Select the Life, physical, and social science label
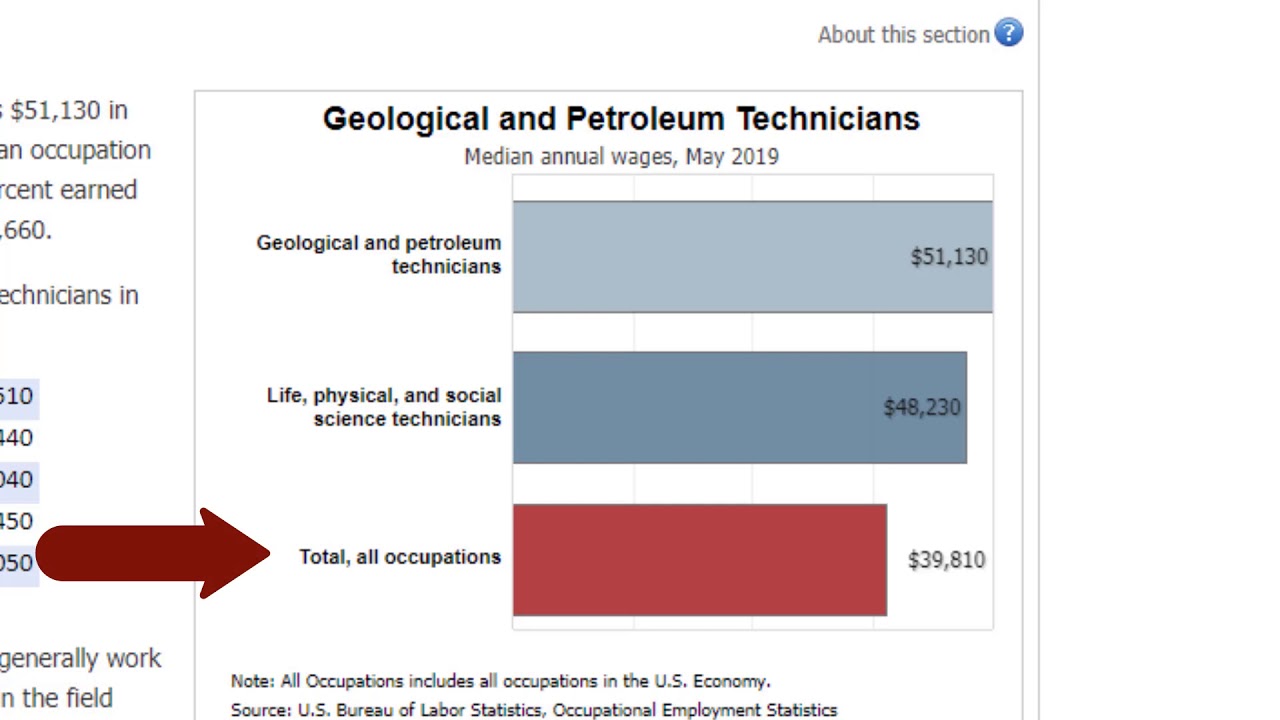 (x=384, y=407)
